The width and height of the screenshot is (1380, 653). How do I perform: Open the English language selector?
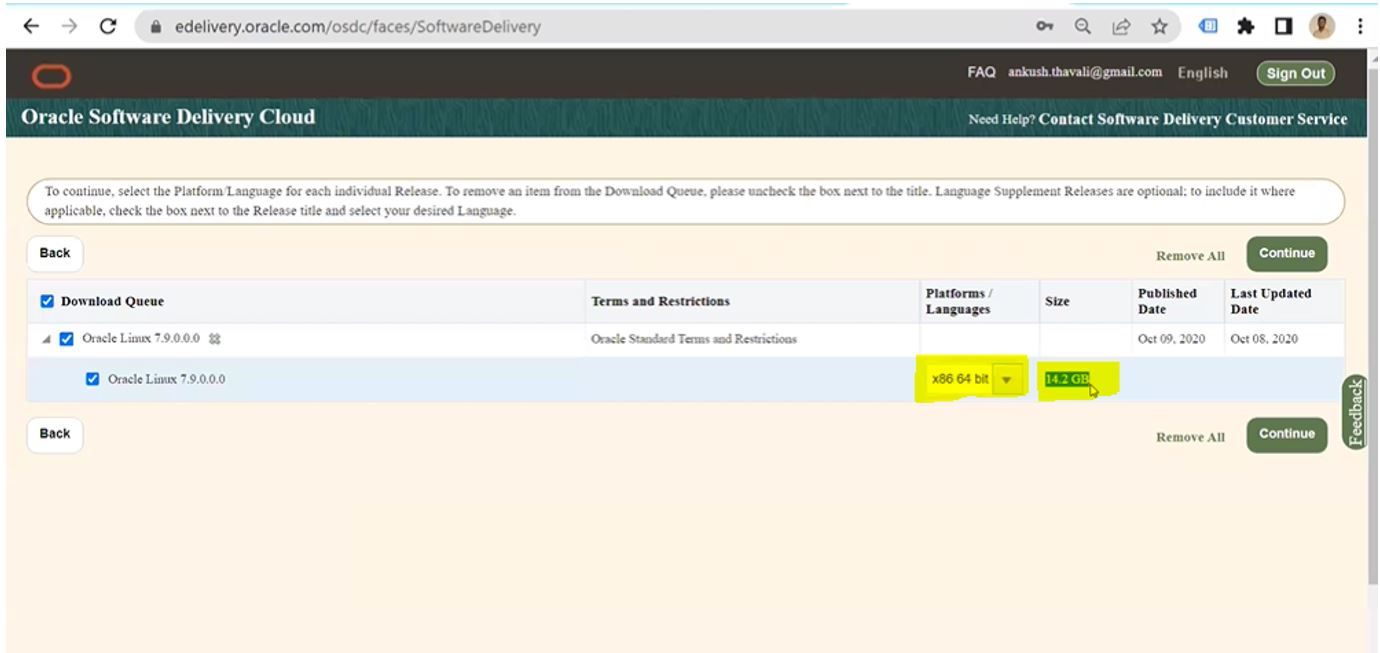pos(1202,73)
